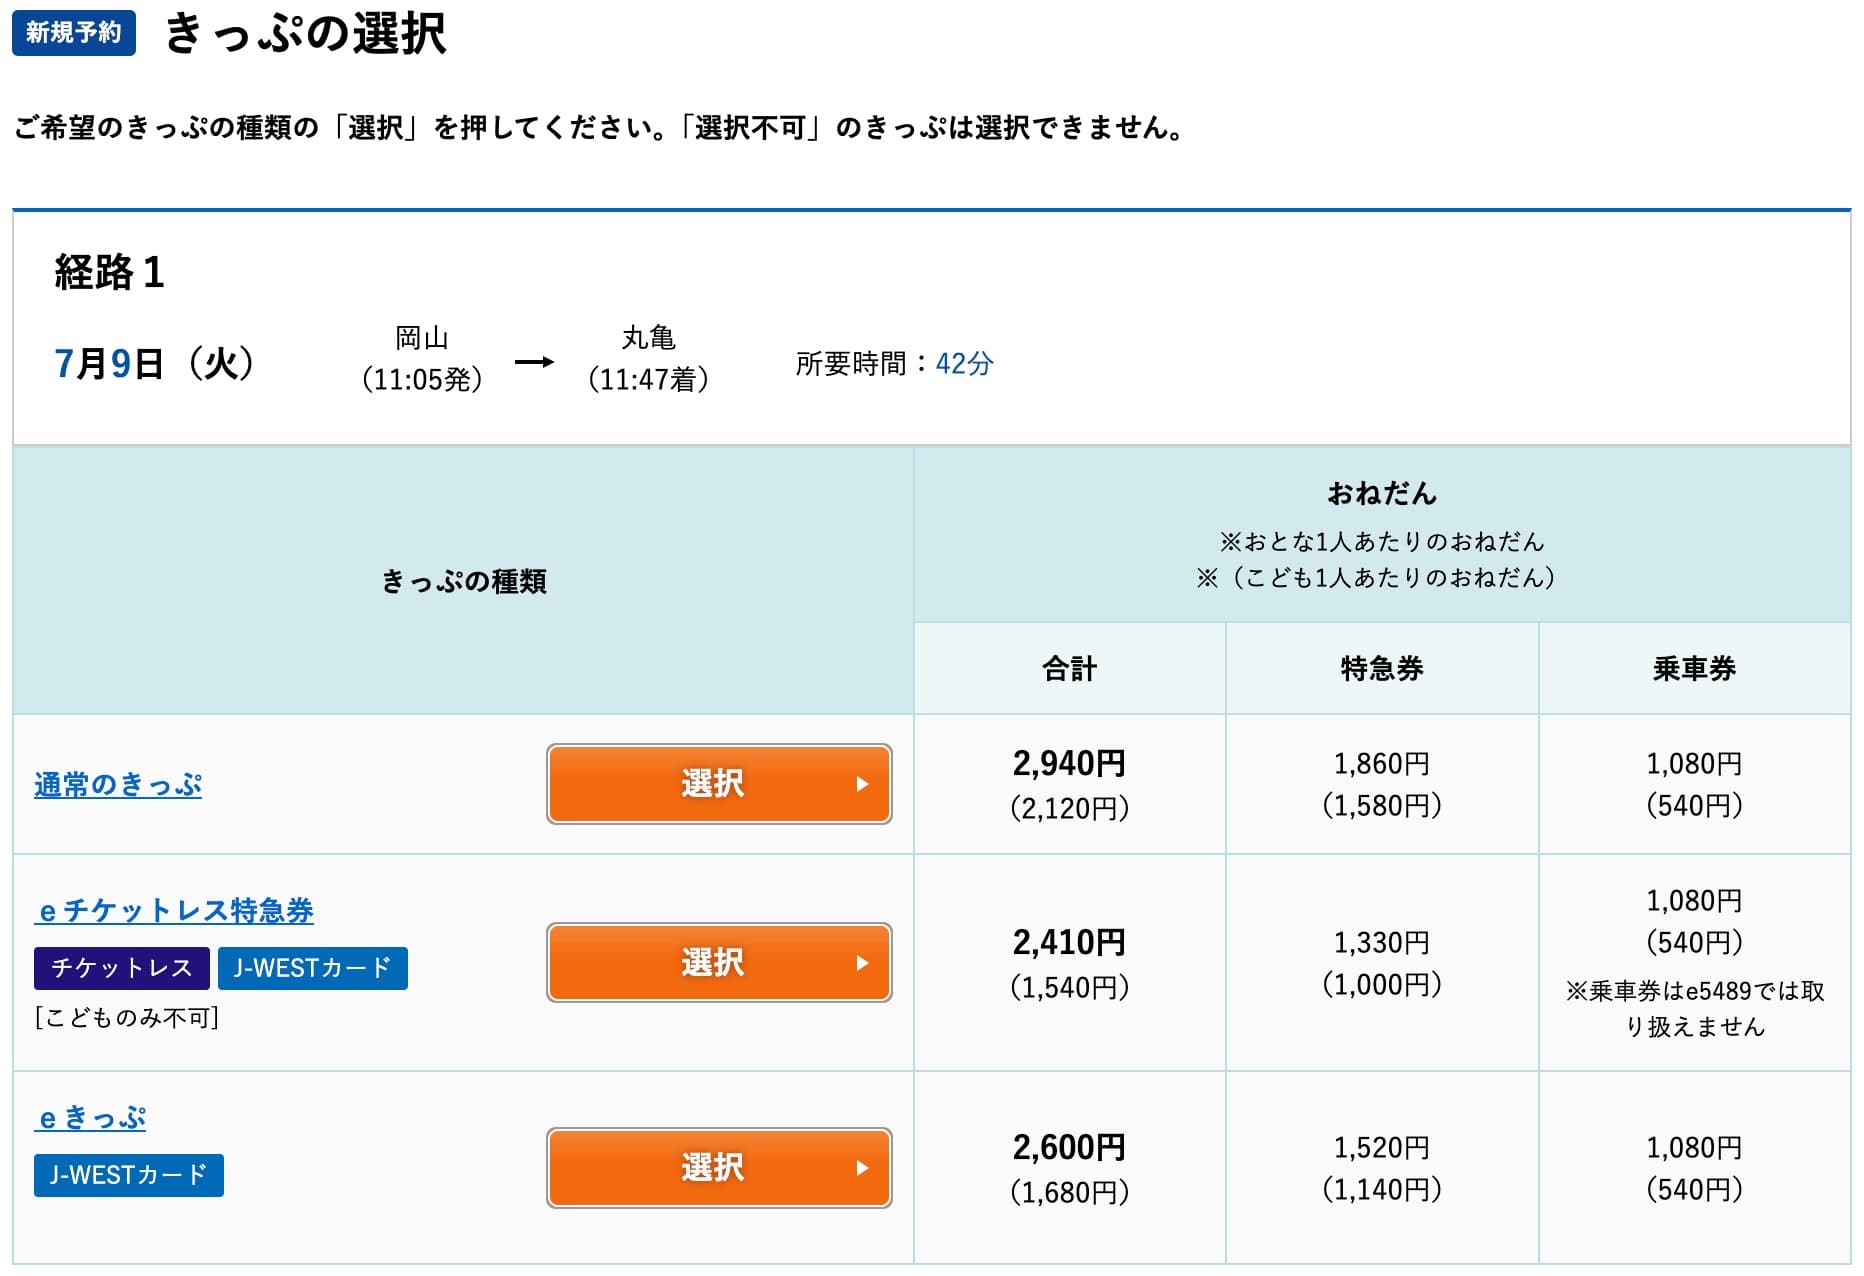
Task: Click express fee 1,520円
Action: click(x=1382, y=1147)
